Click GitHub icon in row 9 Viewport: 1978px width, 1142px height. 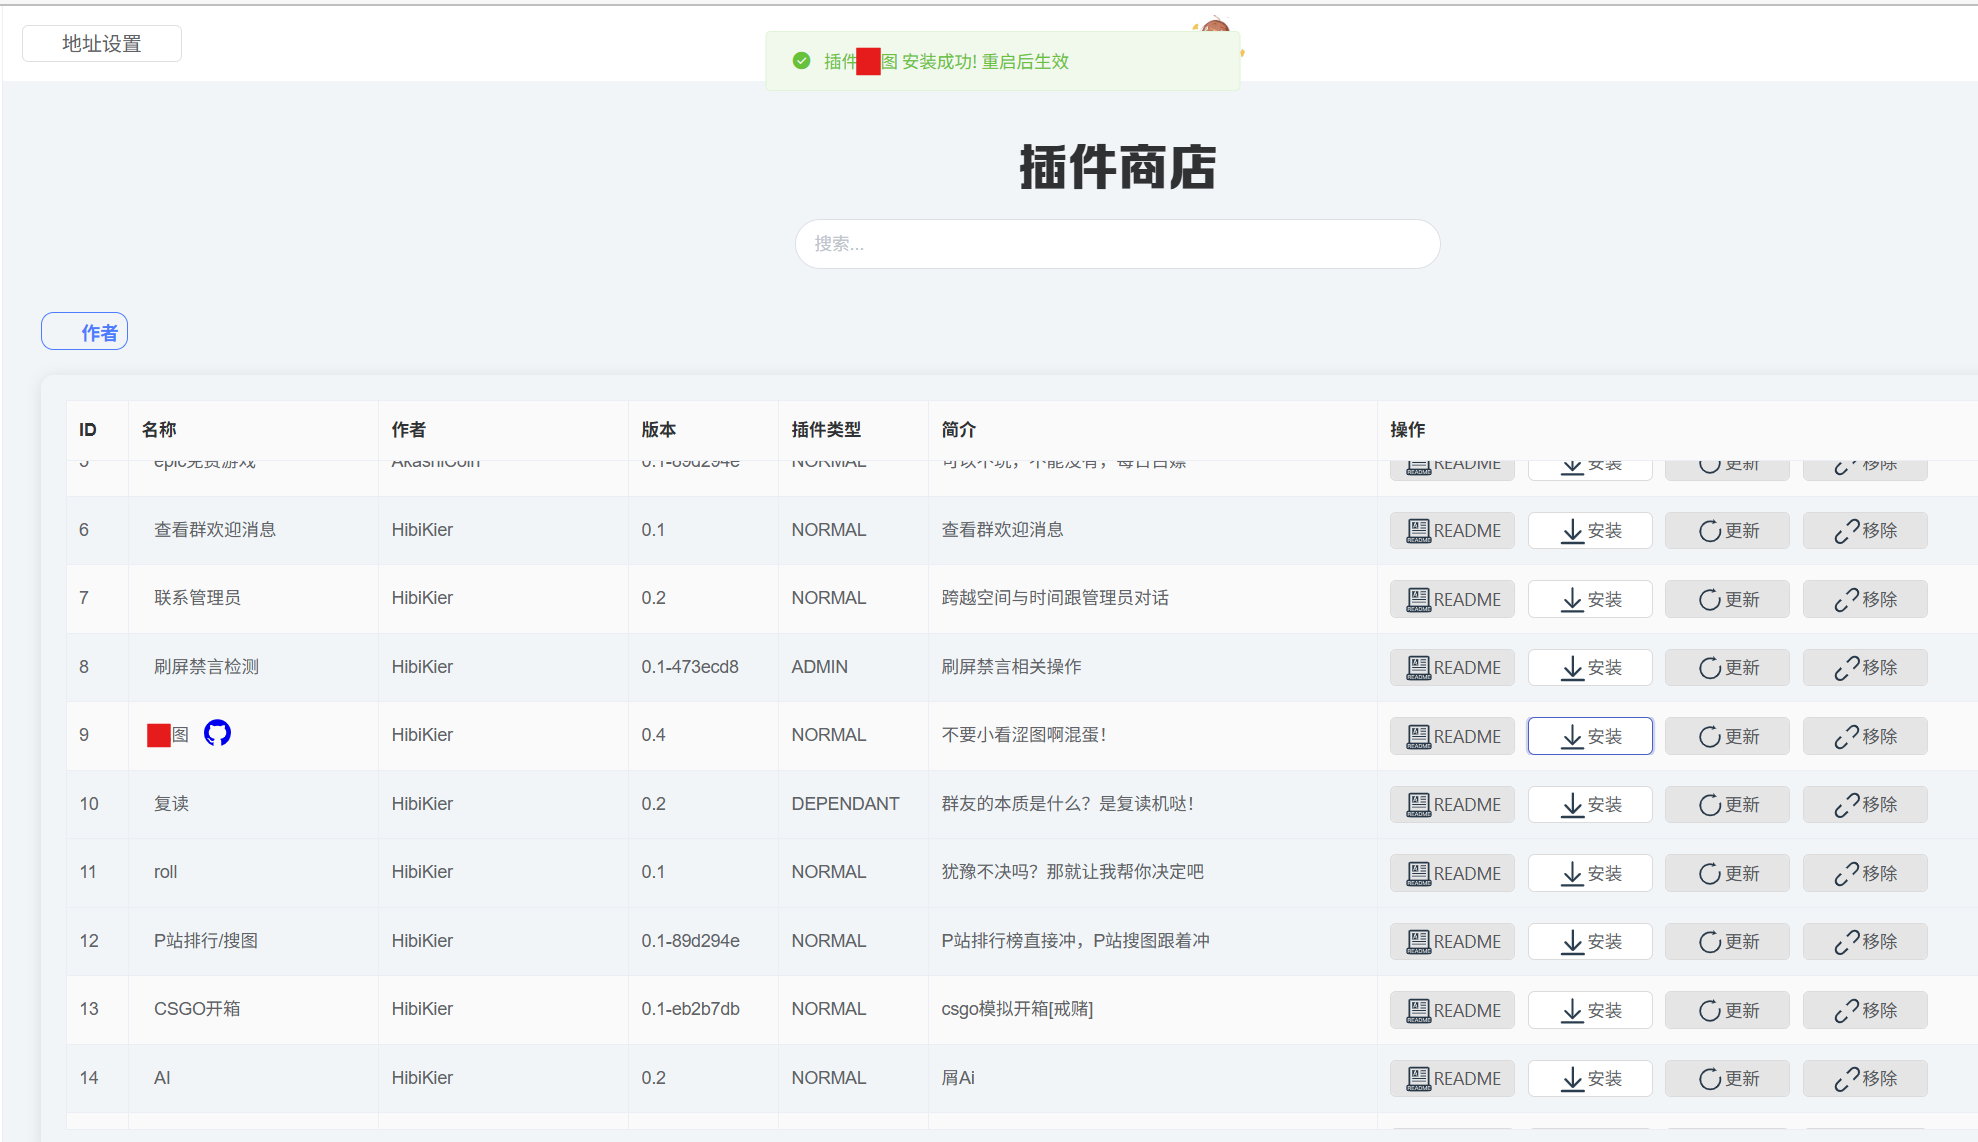pyautogui.click(x=217, y=733)
